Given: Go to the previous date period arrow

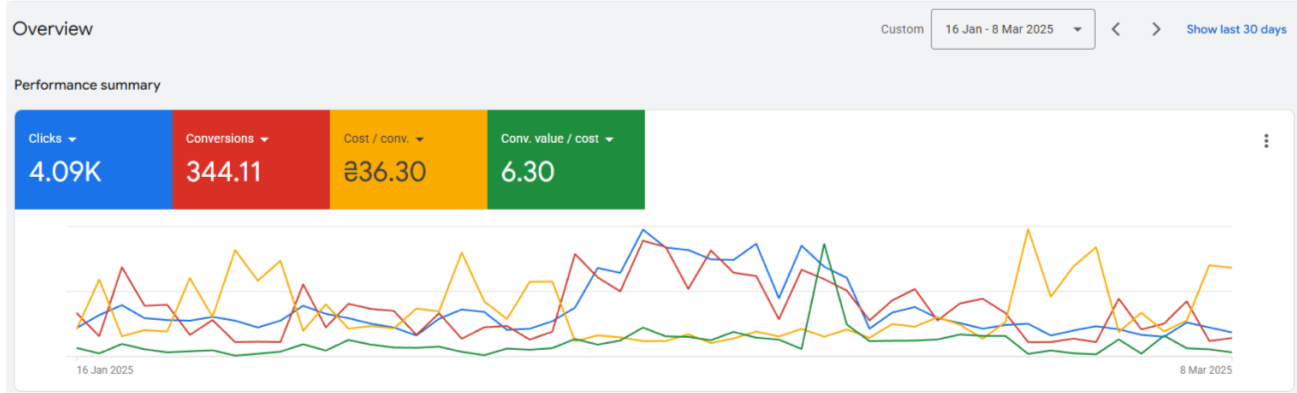Looking at the screenshot, I should tap(1116, 29).
